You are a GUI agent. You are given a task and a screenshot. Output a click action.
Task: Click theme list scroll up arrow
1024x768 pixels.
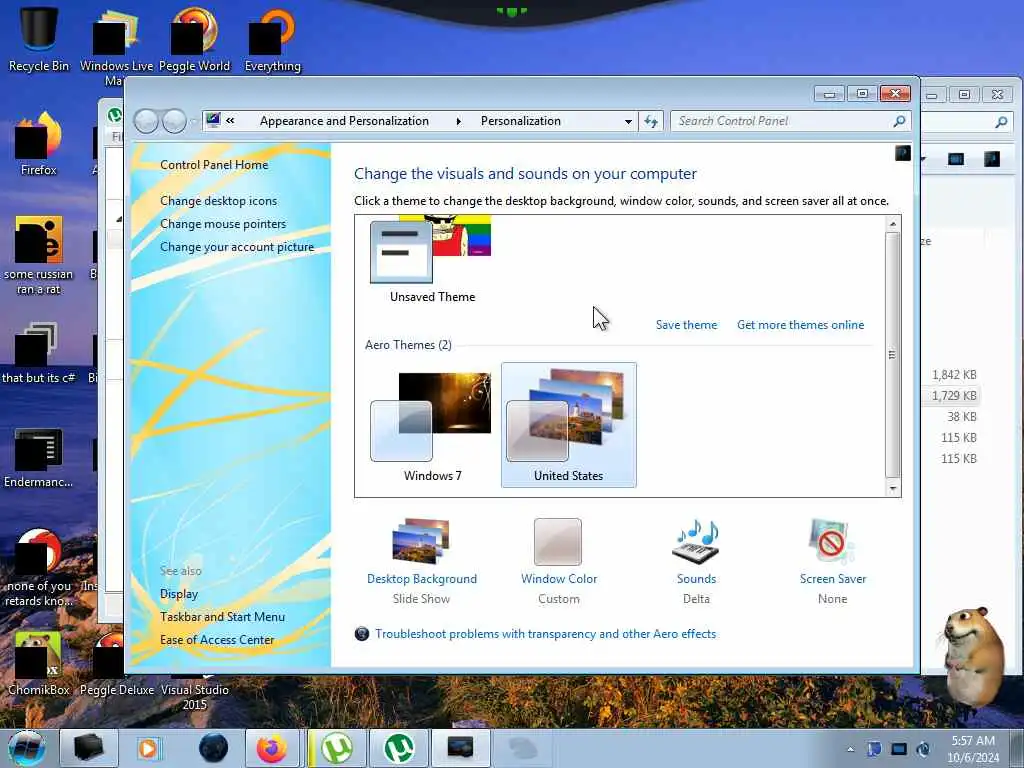point(893,224)
